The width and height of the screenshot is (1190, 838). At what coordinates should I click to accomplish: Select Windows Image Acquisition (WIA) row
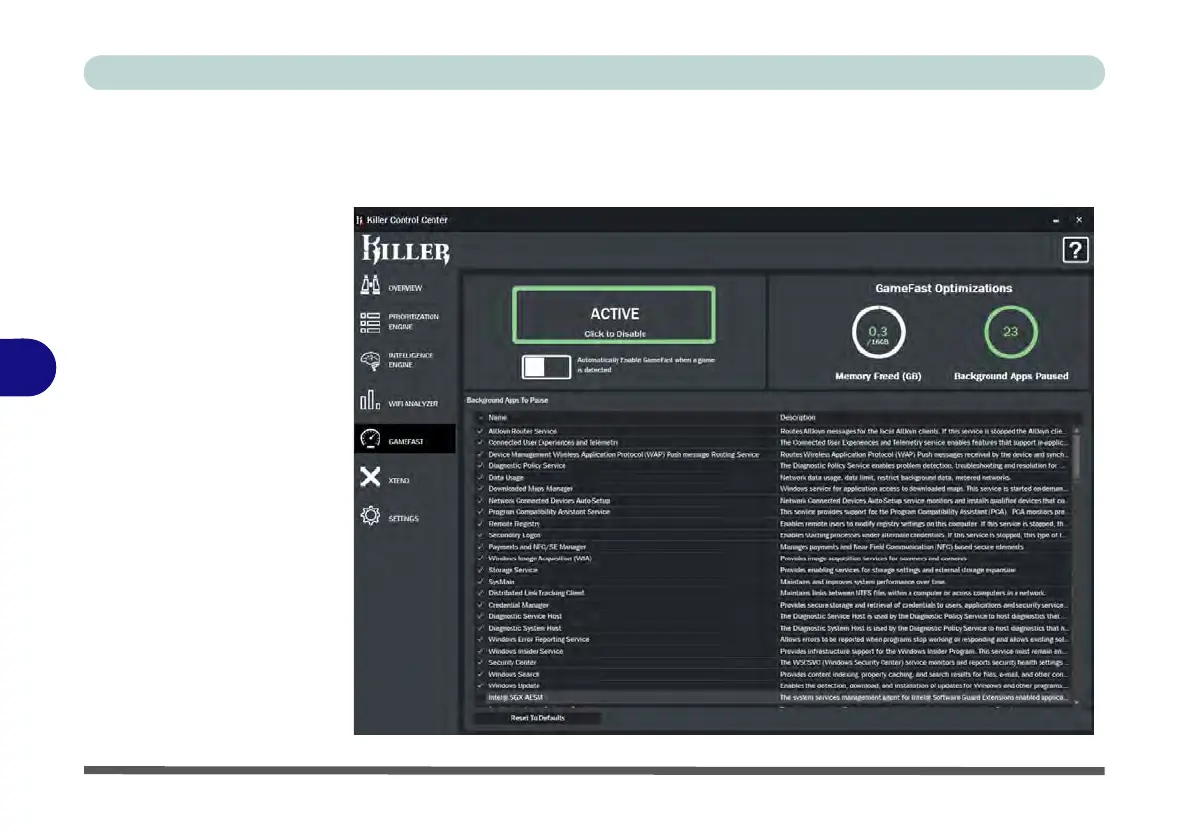tap(773, 559)
